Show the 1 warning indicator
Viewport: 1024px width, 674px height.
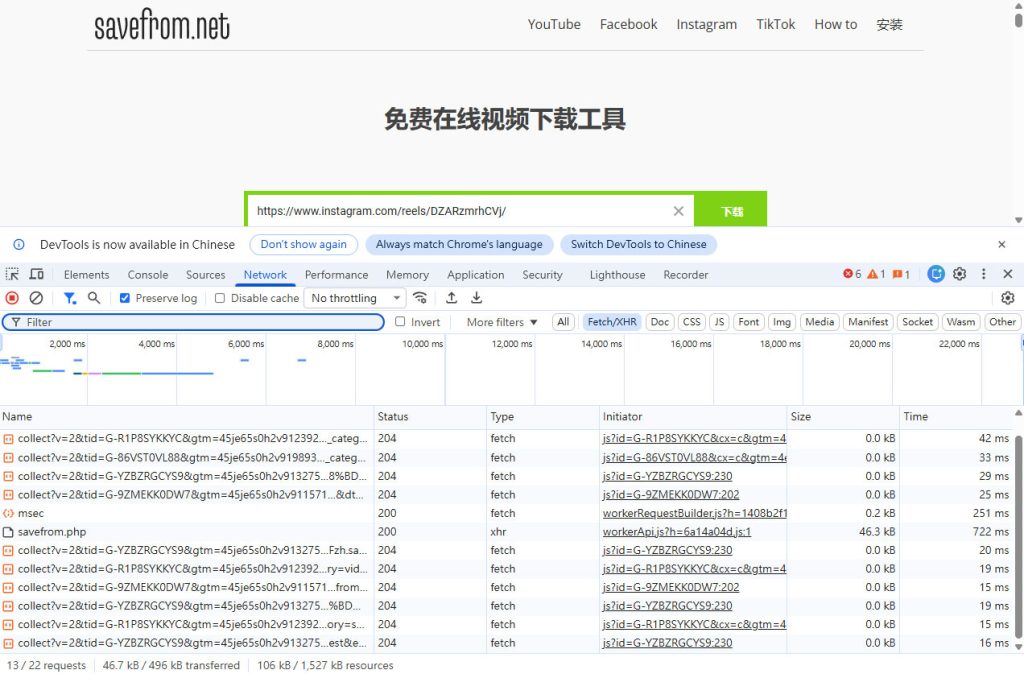point(876,274)
